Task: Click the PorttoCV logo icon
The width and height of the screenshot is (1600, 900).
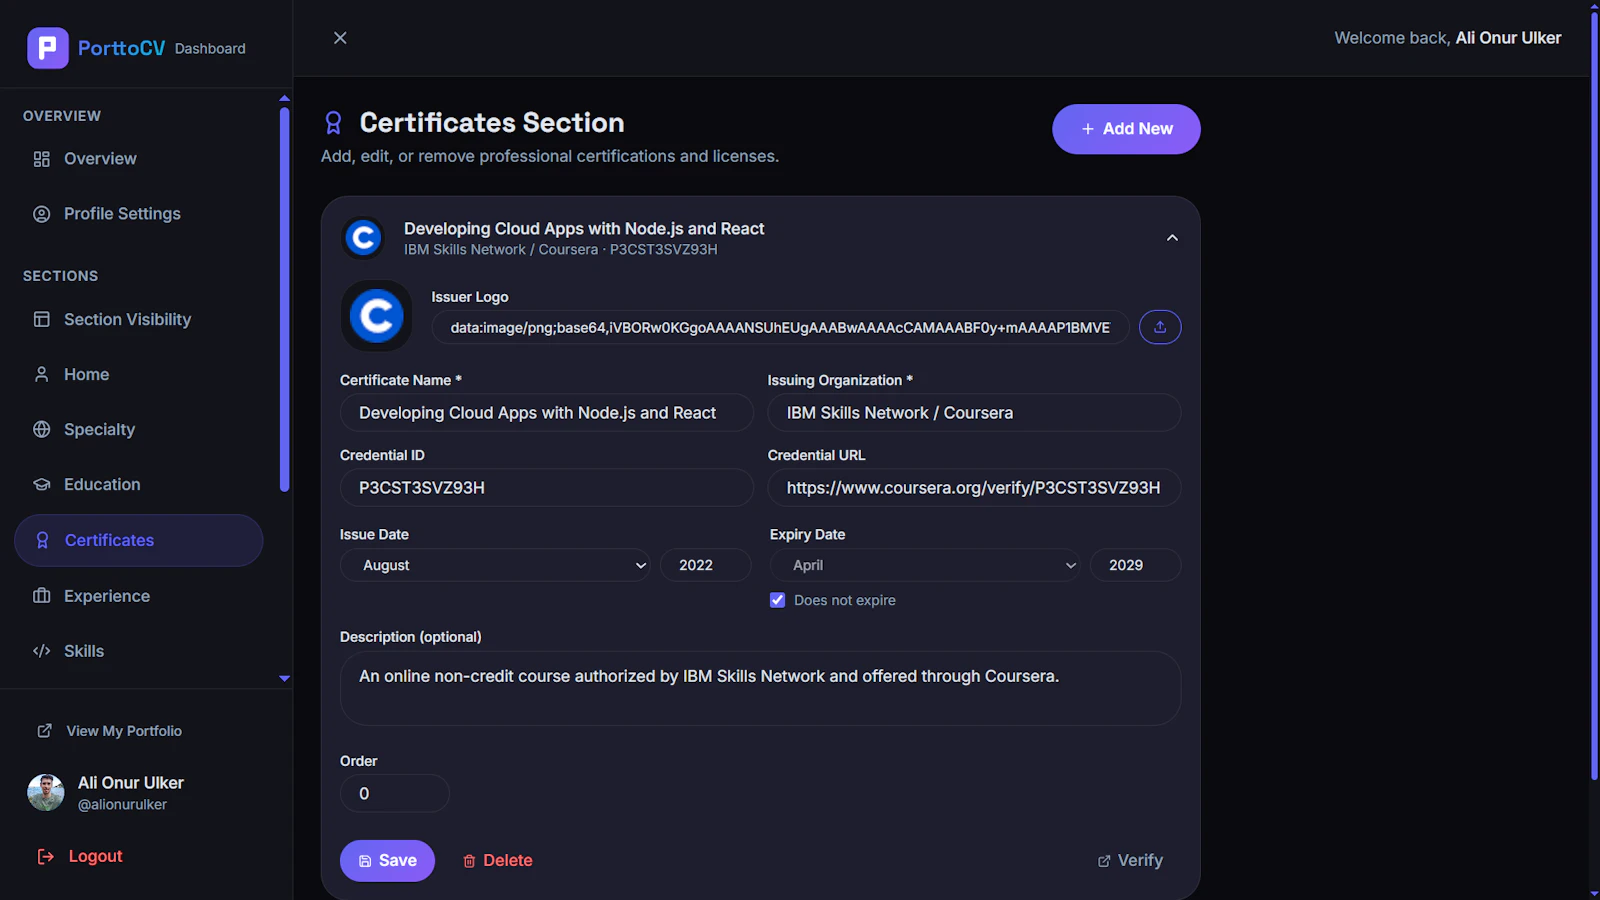Action: (48, 48)
